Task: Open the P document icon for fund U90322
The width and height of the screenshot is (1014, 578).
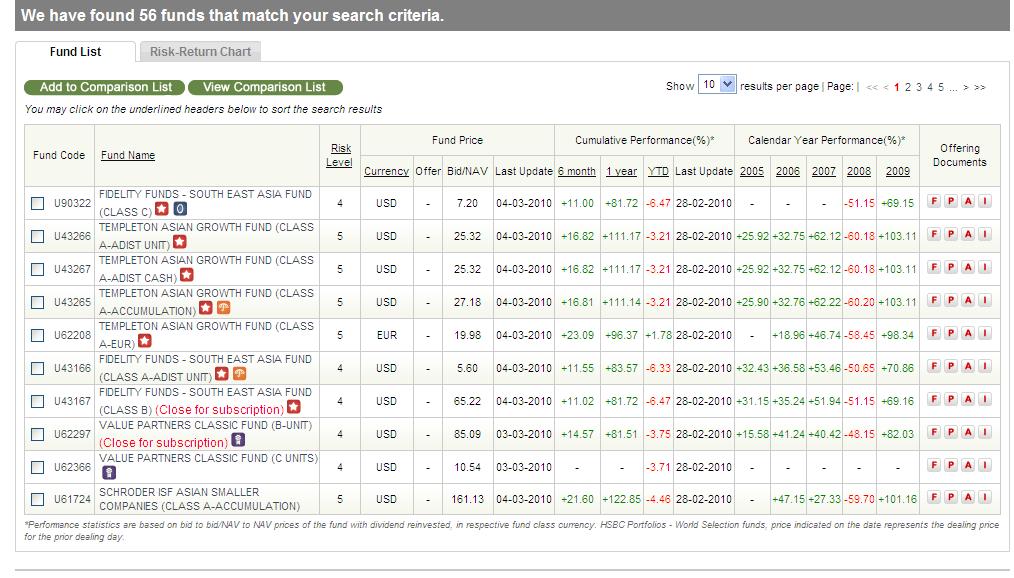Action: pos(951,201)
